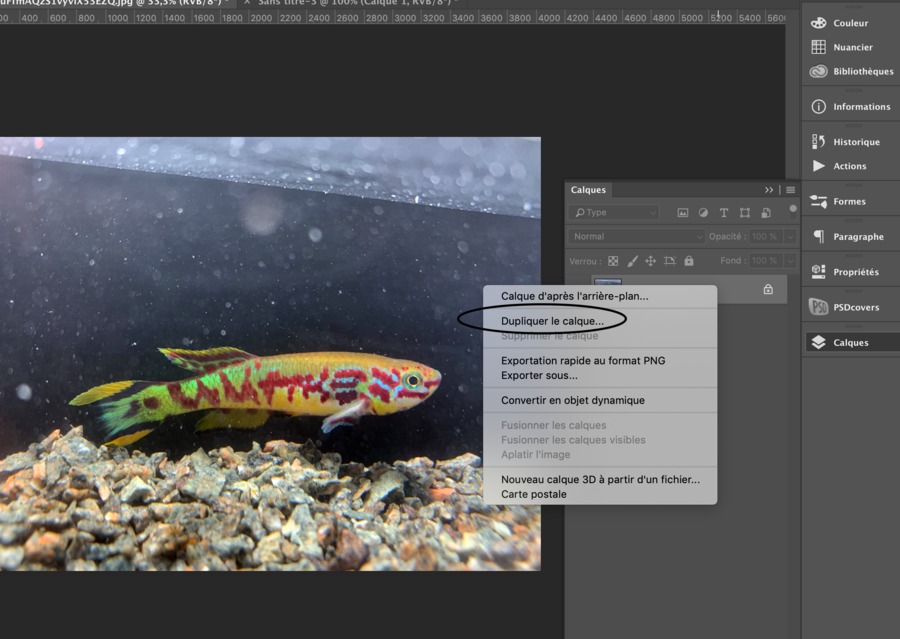Collapse Calques panel with double chevron
The image size is (900, 639).
point(769,190)
